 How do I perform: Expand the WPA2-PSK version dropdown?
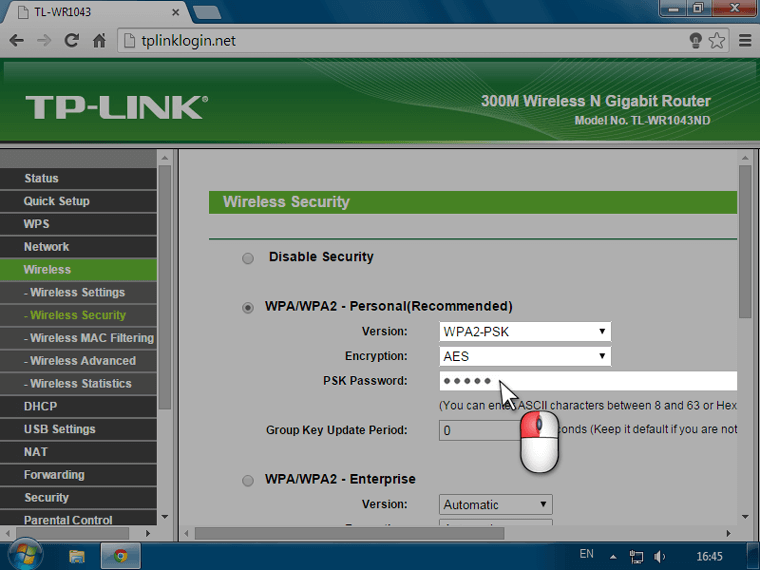[524, 331]
